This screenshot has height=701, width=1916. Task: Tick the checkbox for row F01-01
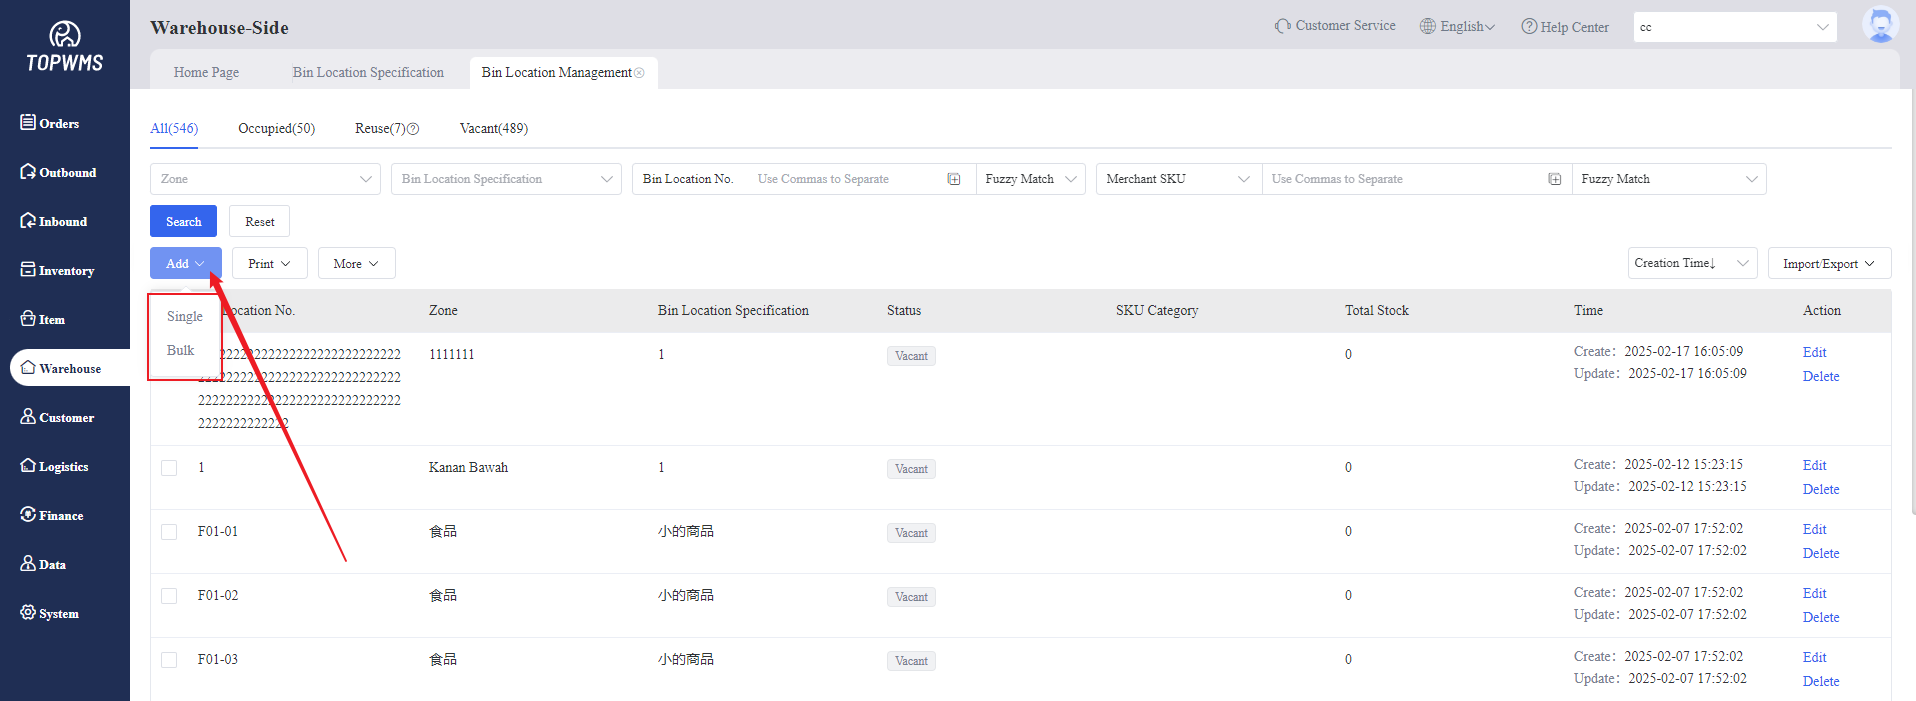pyautogui.click(x=169, y=532)
